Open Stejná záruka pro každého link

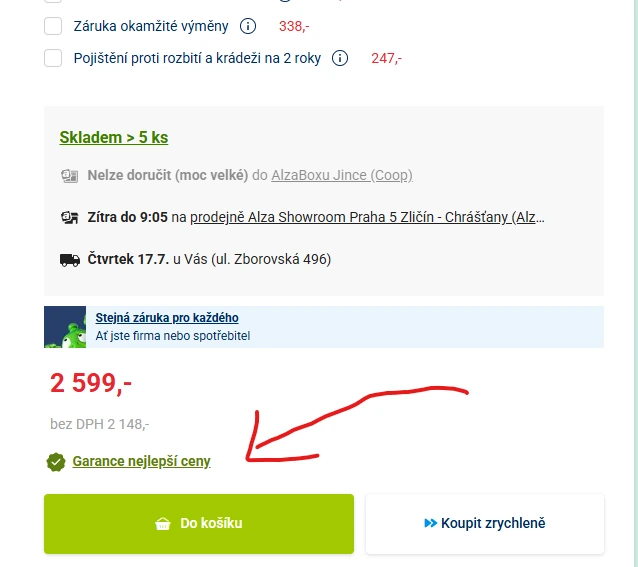(167, 318)
